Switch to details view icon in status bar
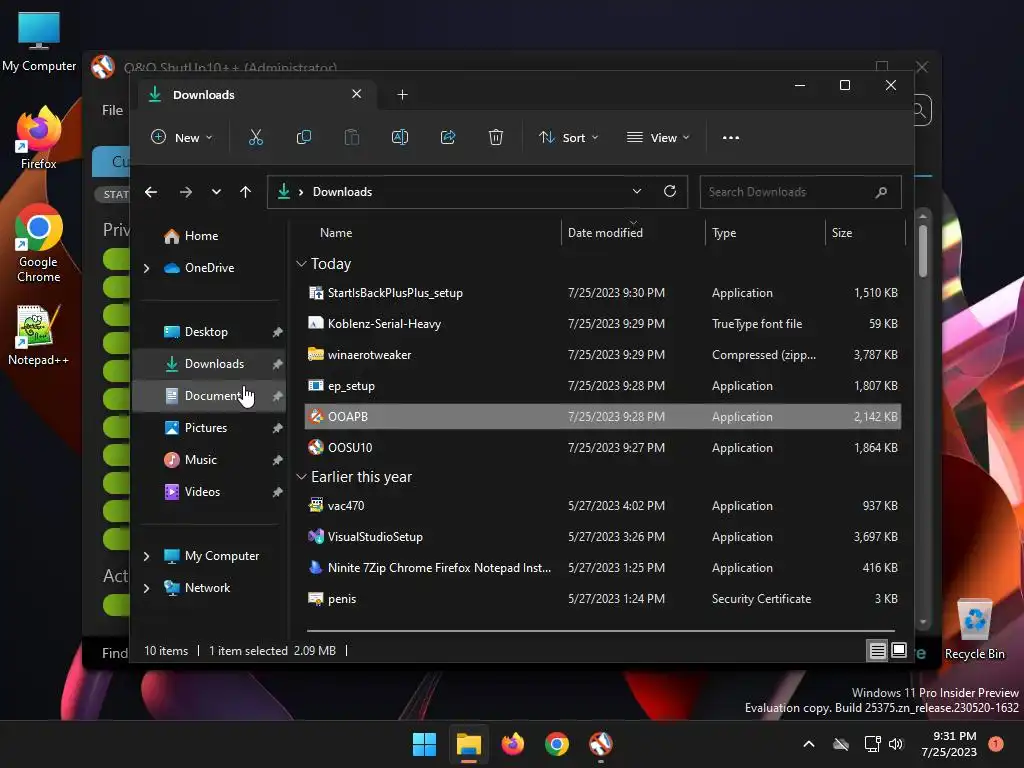 (x=878, y=650)
